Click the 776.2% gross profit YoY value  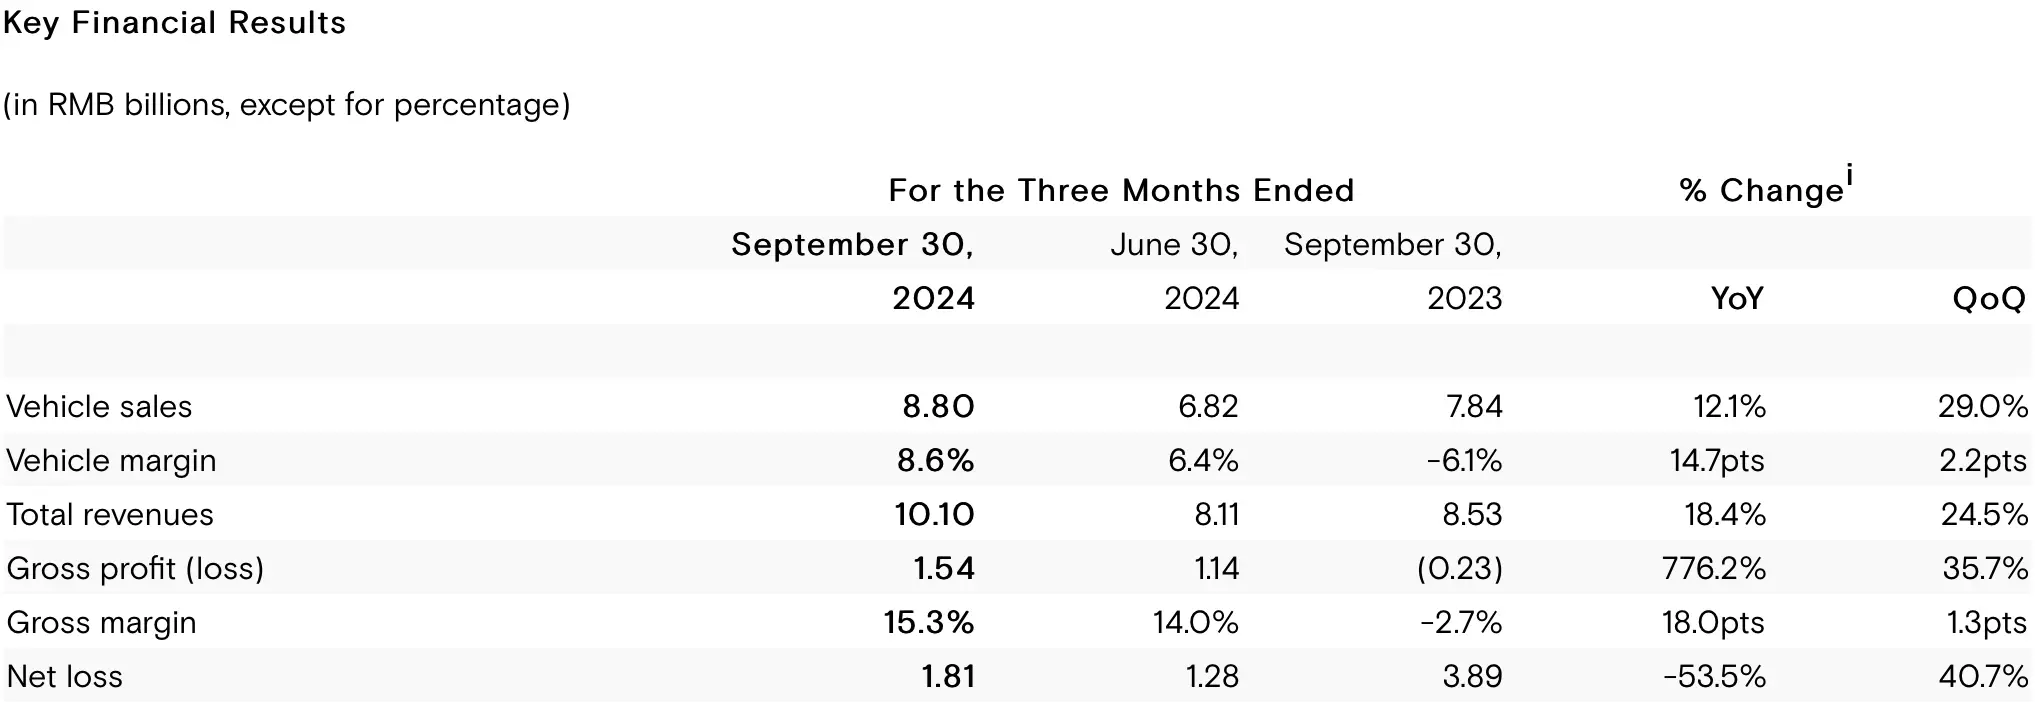(x=1714, y=568)
